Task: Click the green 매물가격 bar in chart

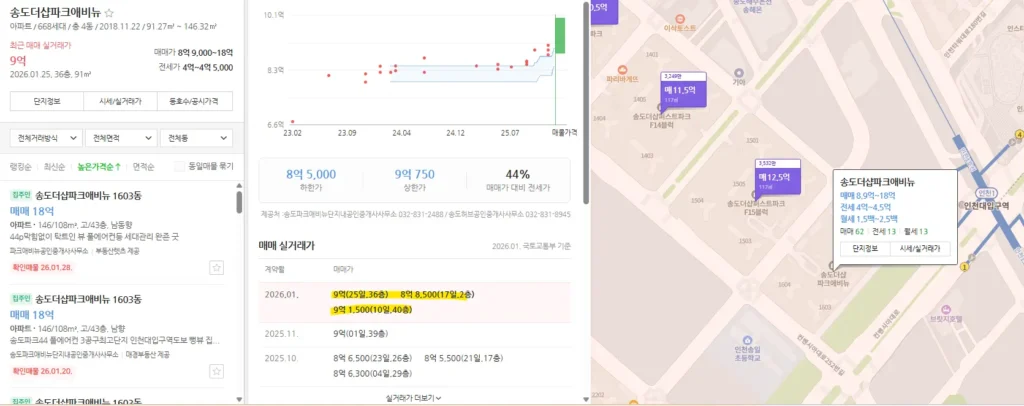Action: point(560,36)
